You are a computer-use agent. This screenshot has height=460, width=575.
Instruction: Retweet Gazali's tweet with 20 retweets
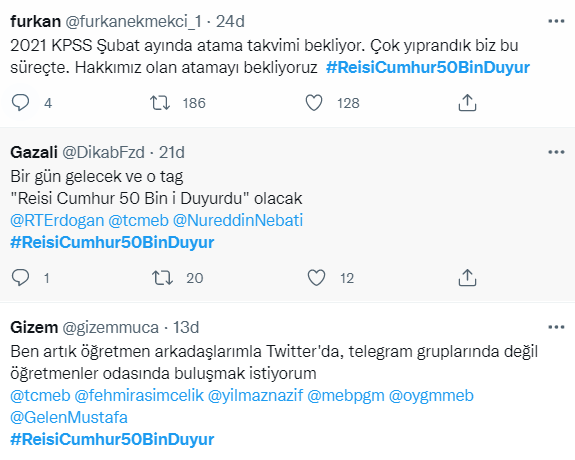pos(162,278)
